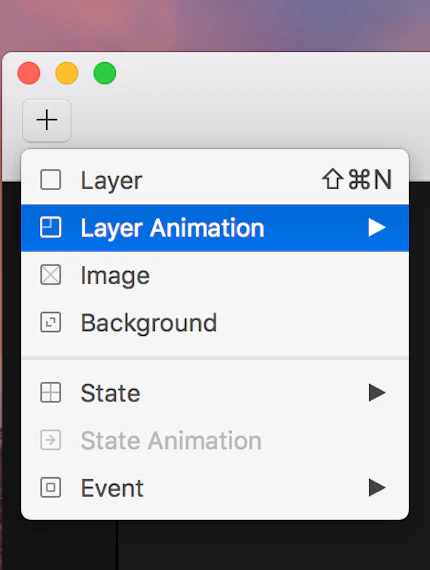The image size is (430, 570).
Task: Click the Background layer icon
Action: tap(51, 322)
